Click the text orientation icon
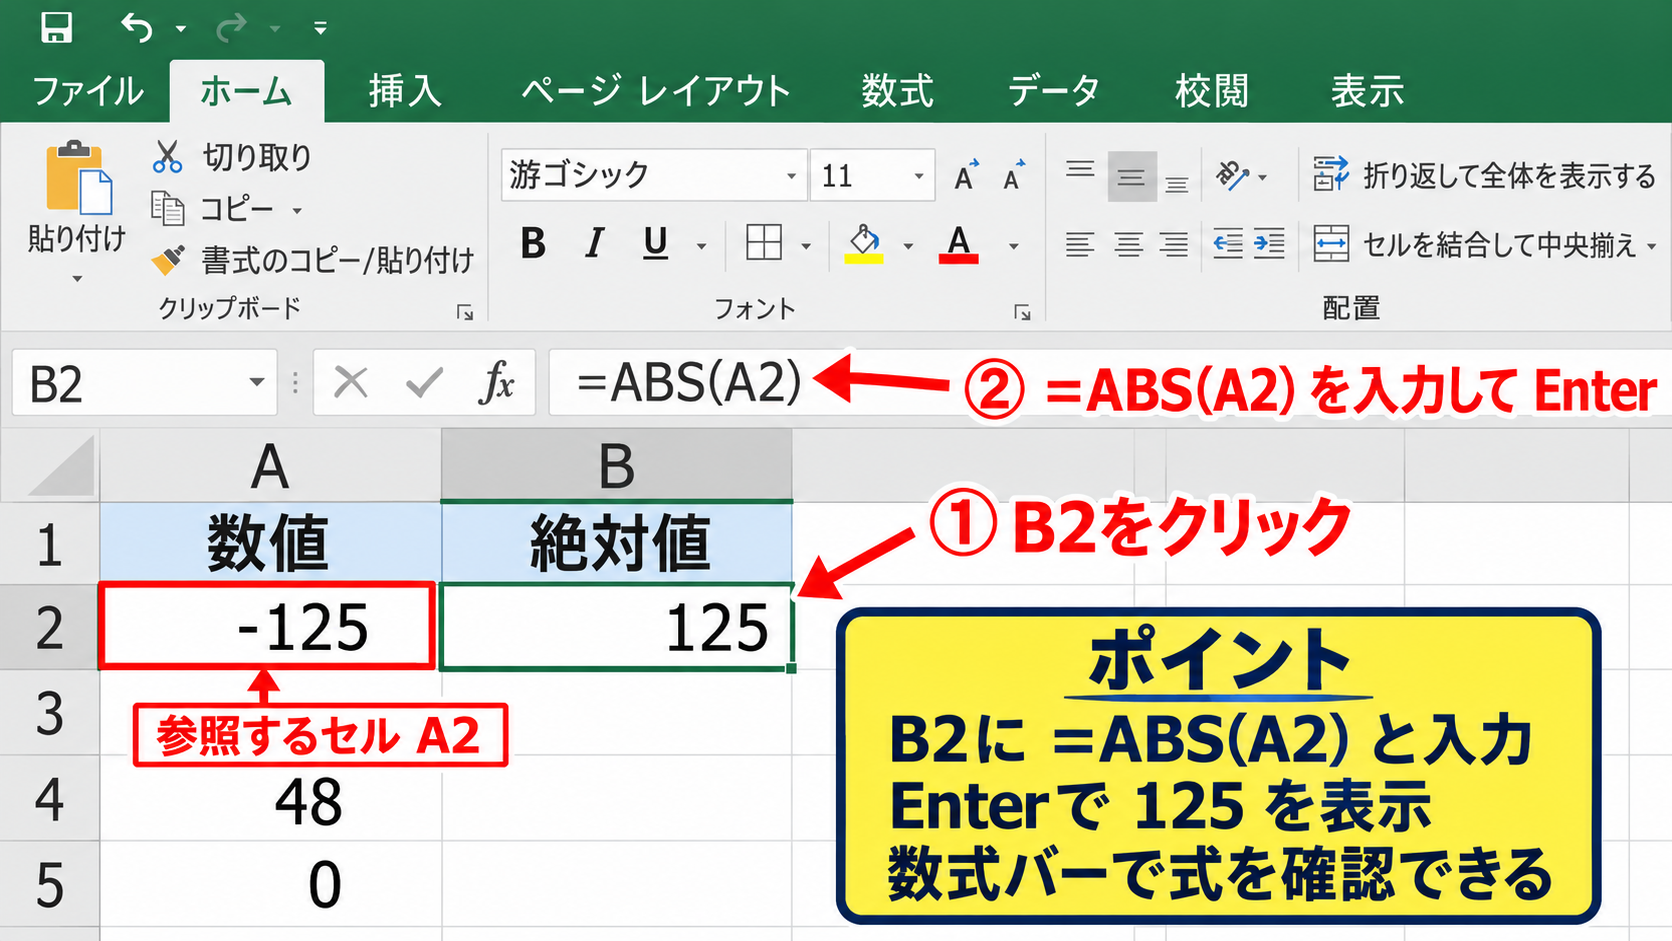This screenshot has width=1672, height=941. (x=1232, y=176)
